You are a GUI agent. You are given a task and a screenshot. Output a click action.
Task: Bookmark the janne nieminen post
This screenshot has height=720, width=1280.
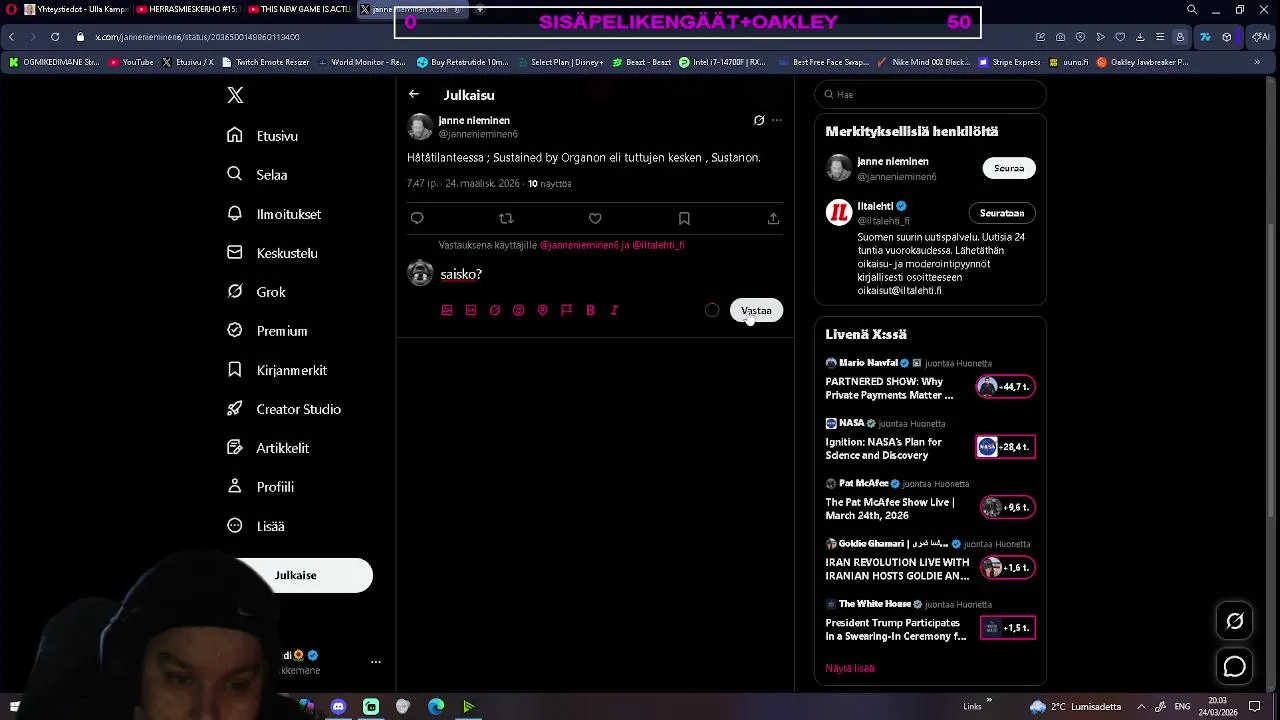click(684, 218)
